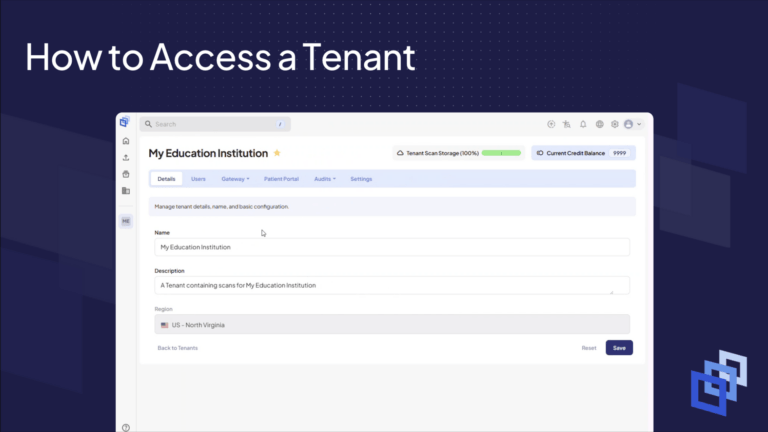Viewport: 768px width, 432px height.
Task: Switch to the Patient Portal tab
Action: pos(281,179)
